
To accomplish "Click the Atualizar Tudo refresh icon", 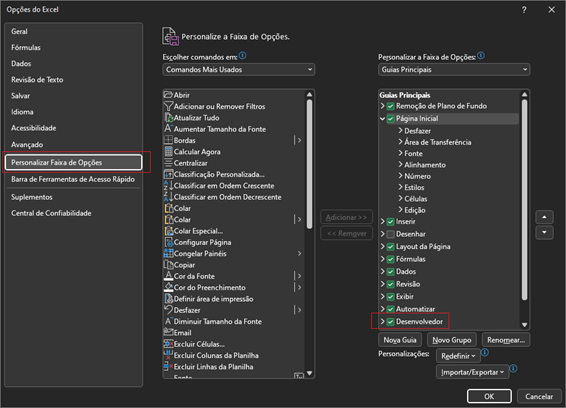I will click(169, 118).
